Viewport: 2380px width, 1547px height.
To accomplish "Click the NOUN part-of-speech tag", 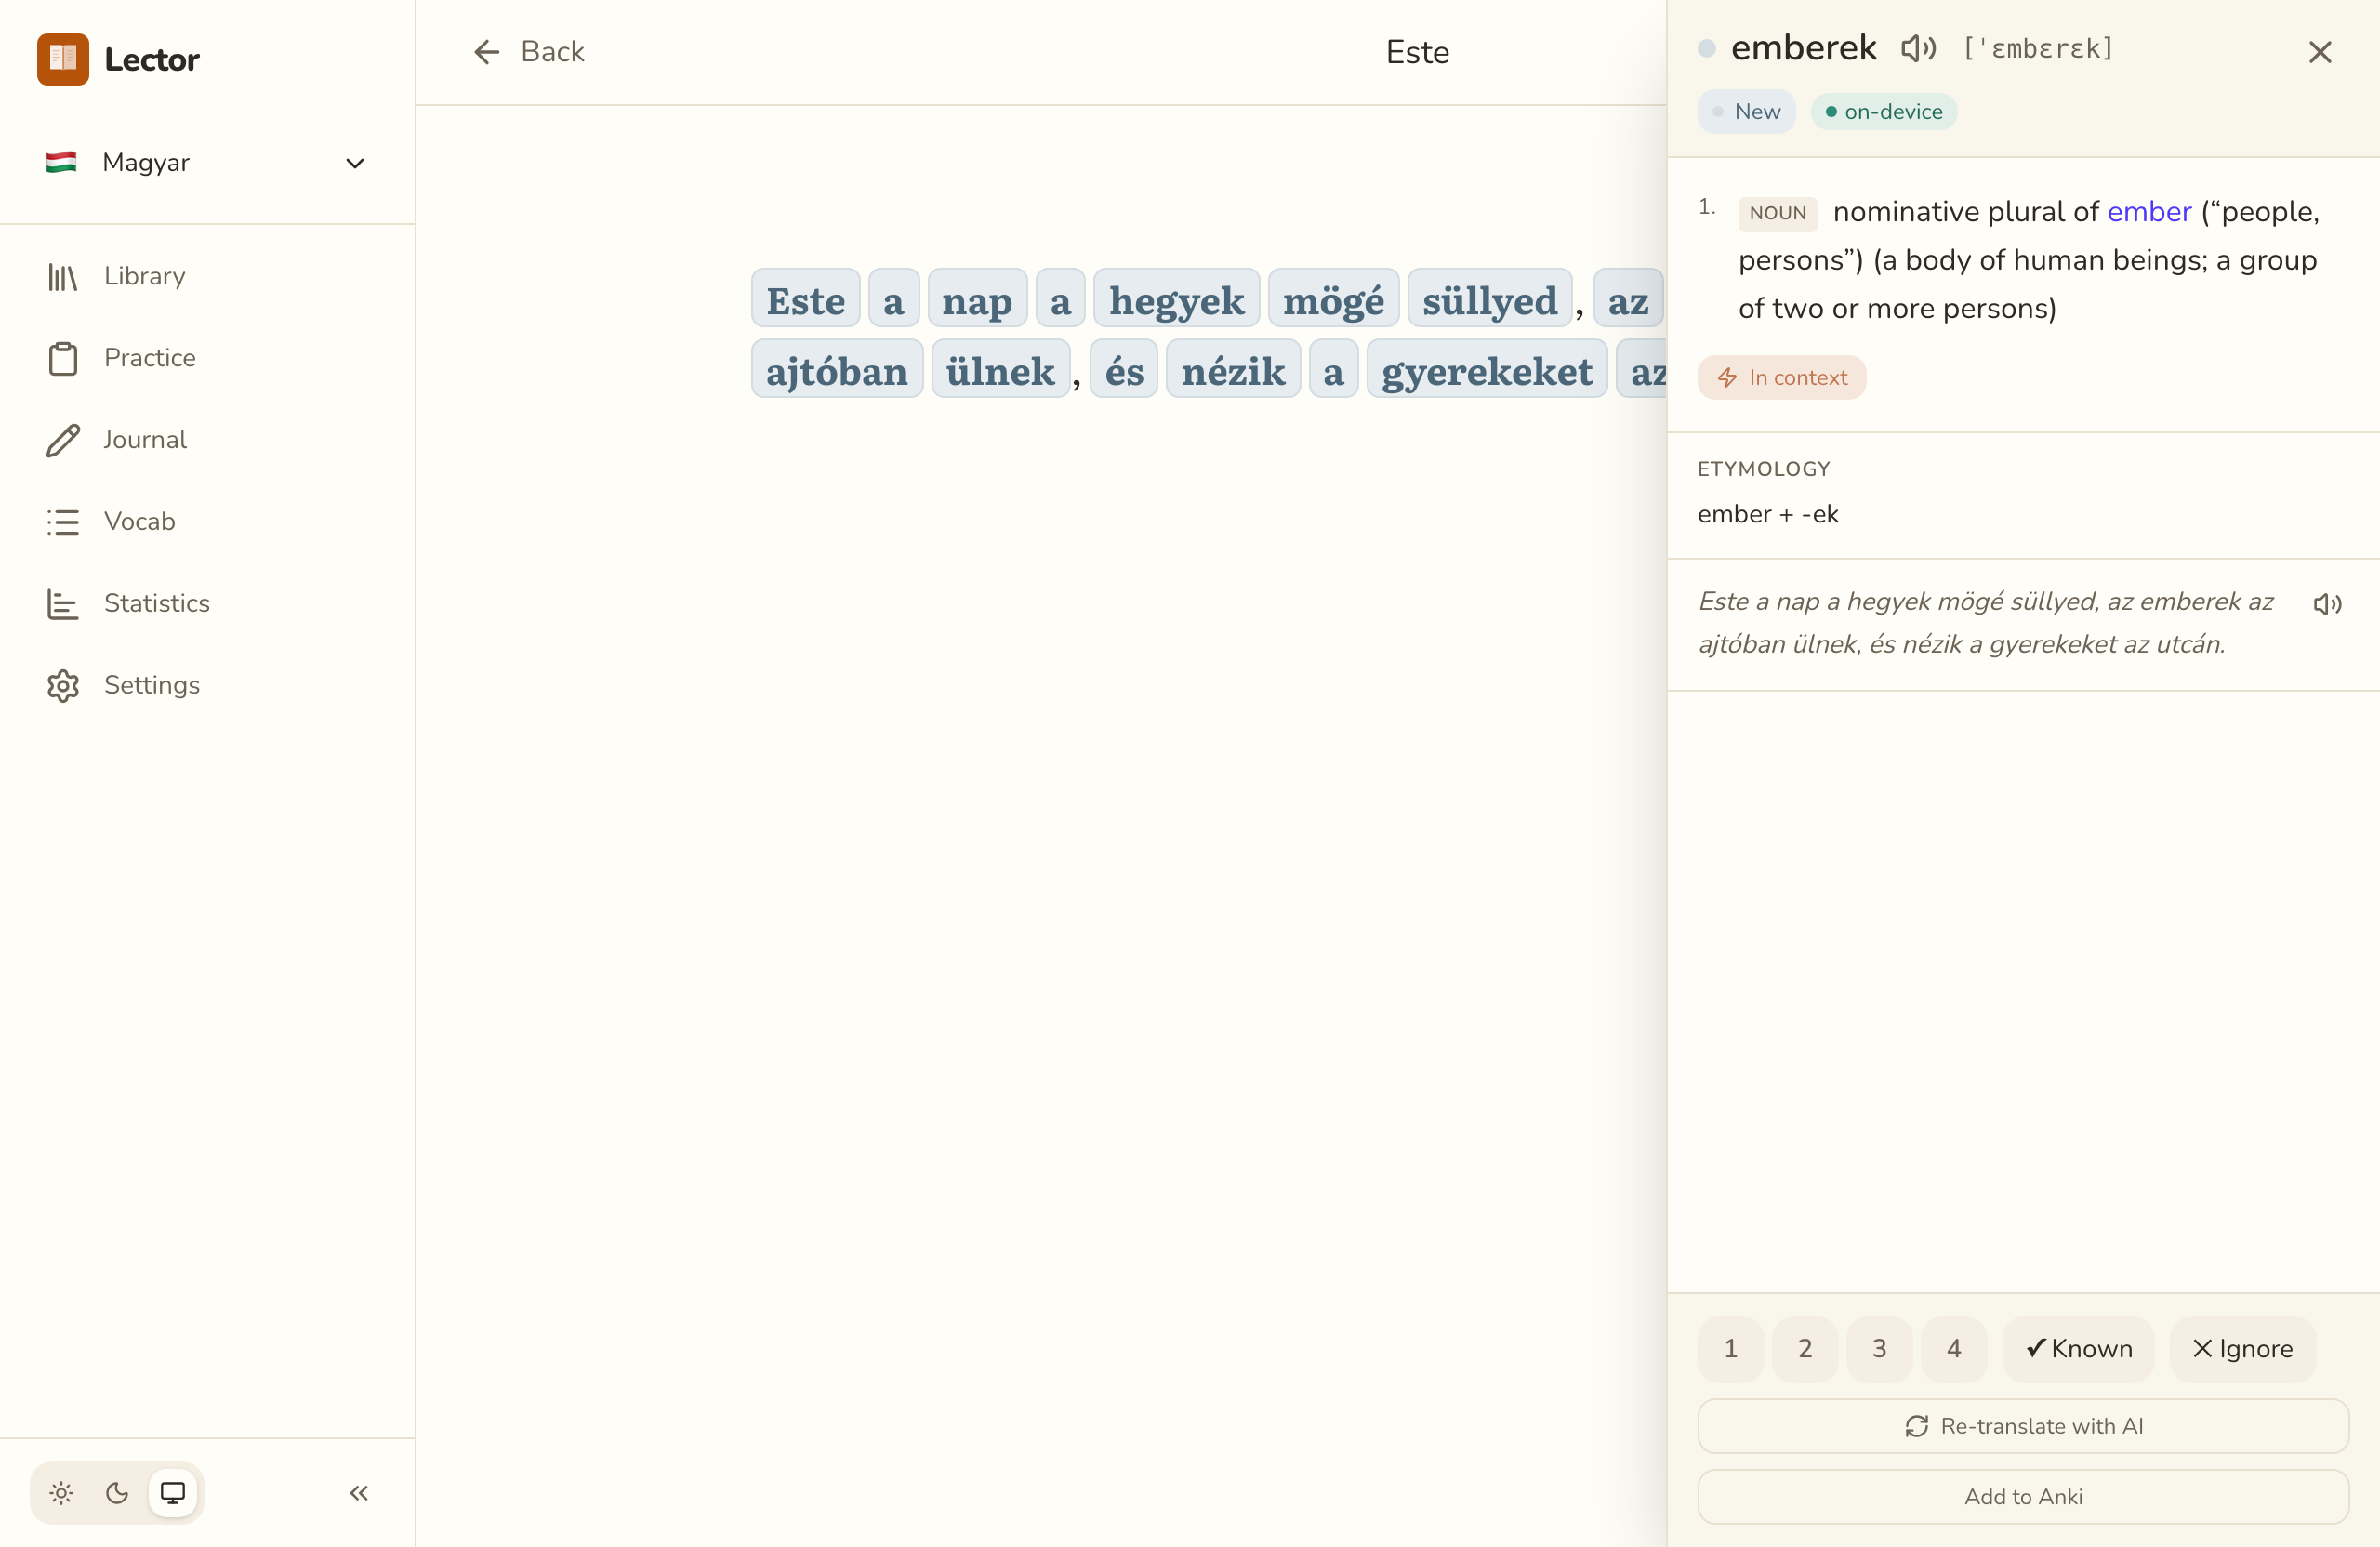I will coord(1777,213).
